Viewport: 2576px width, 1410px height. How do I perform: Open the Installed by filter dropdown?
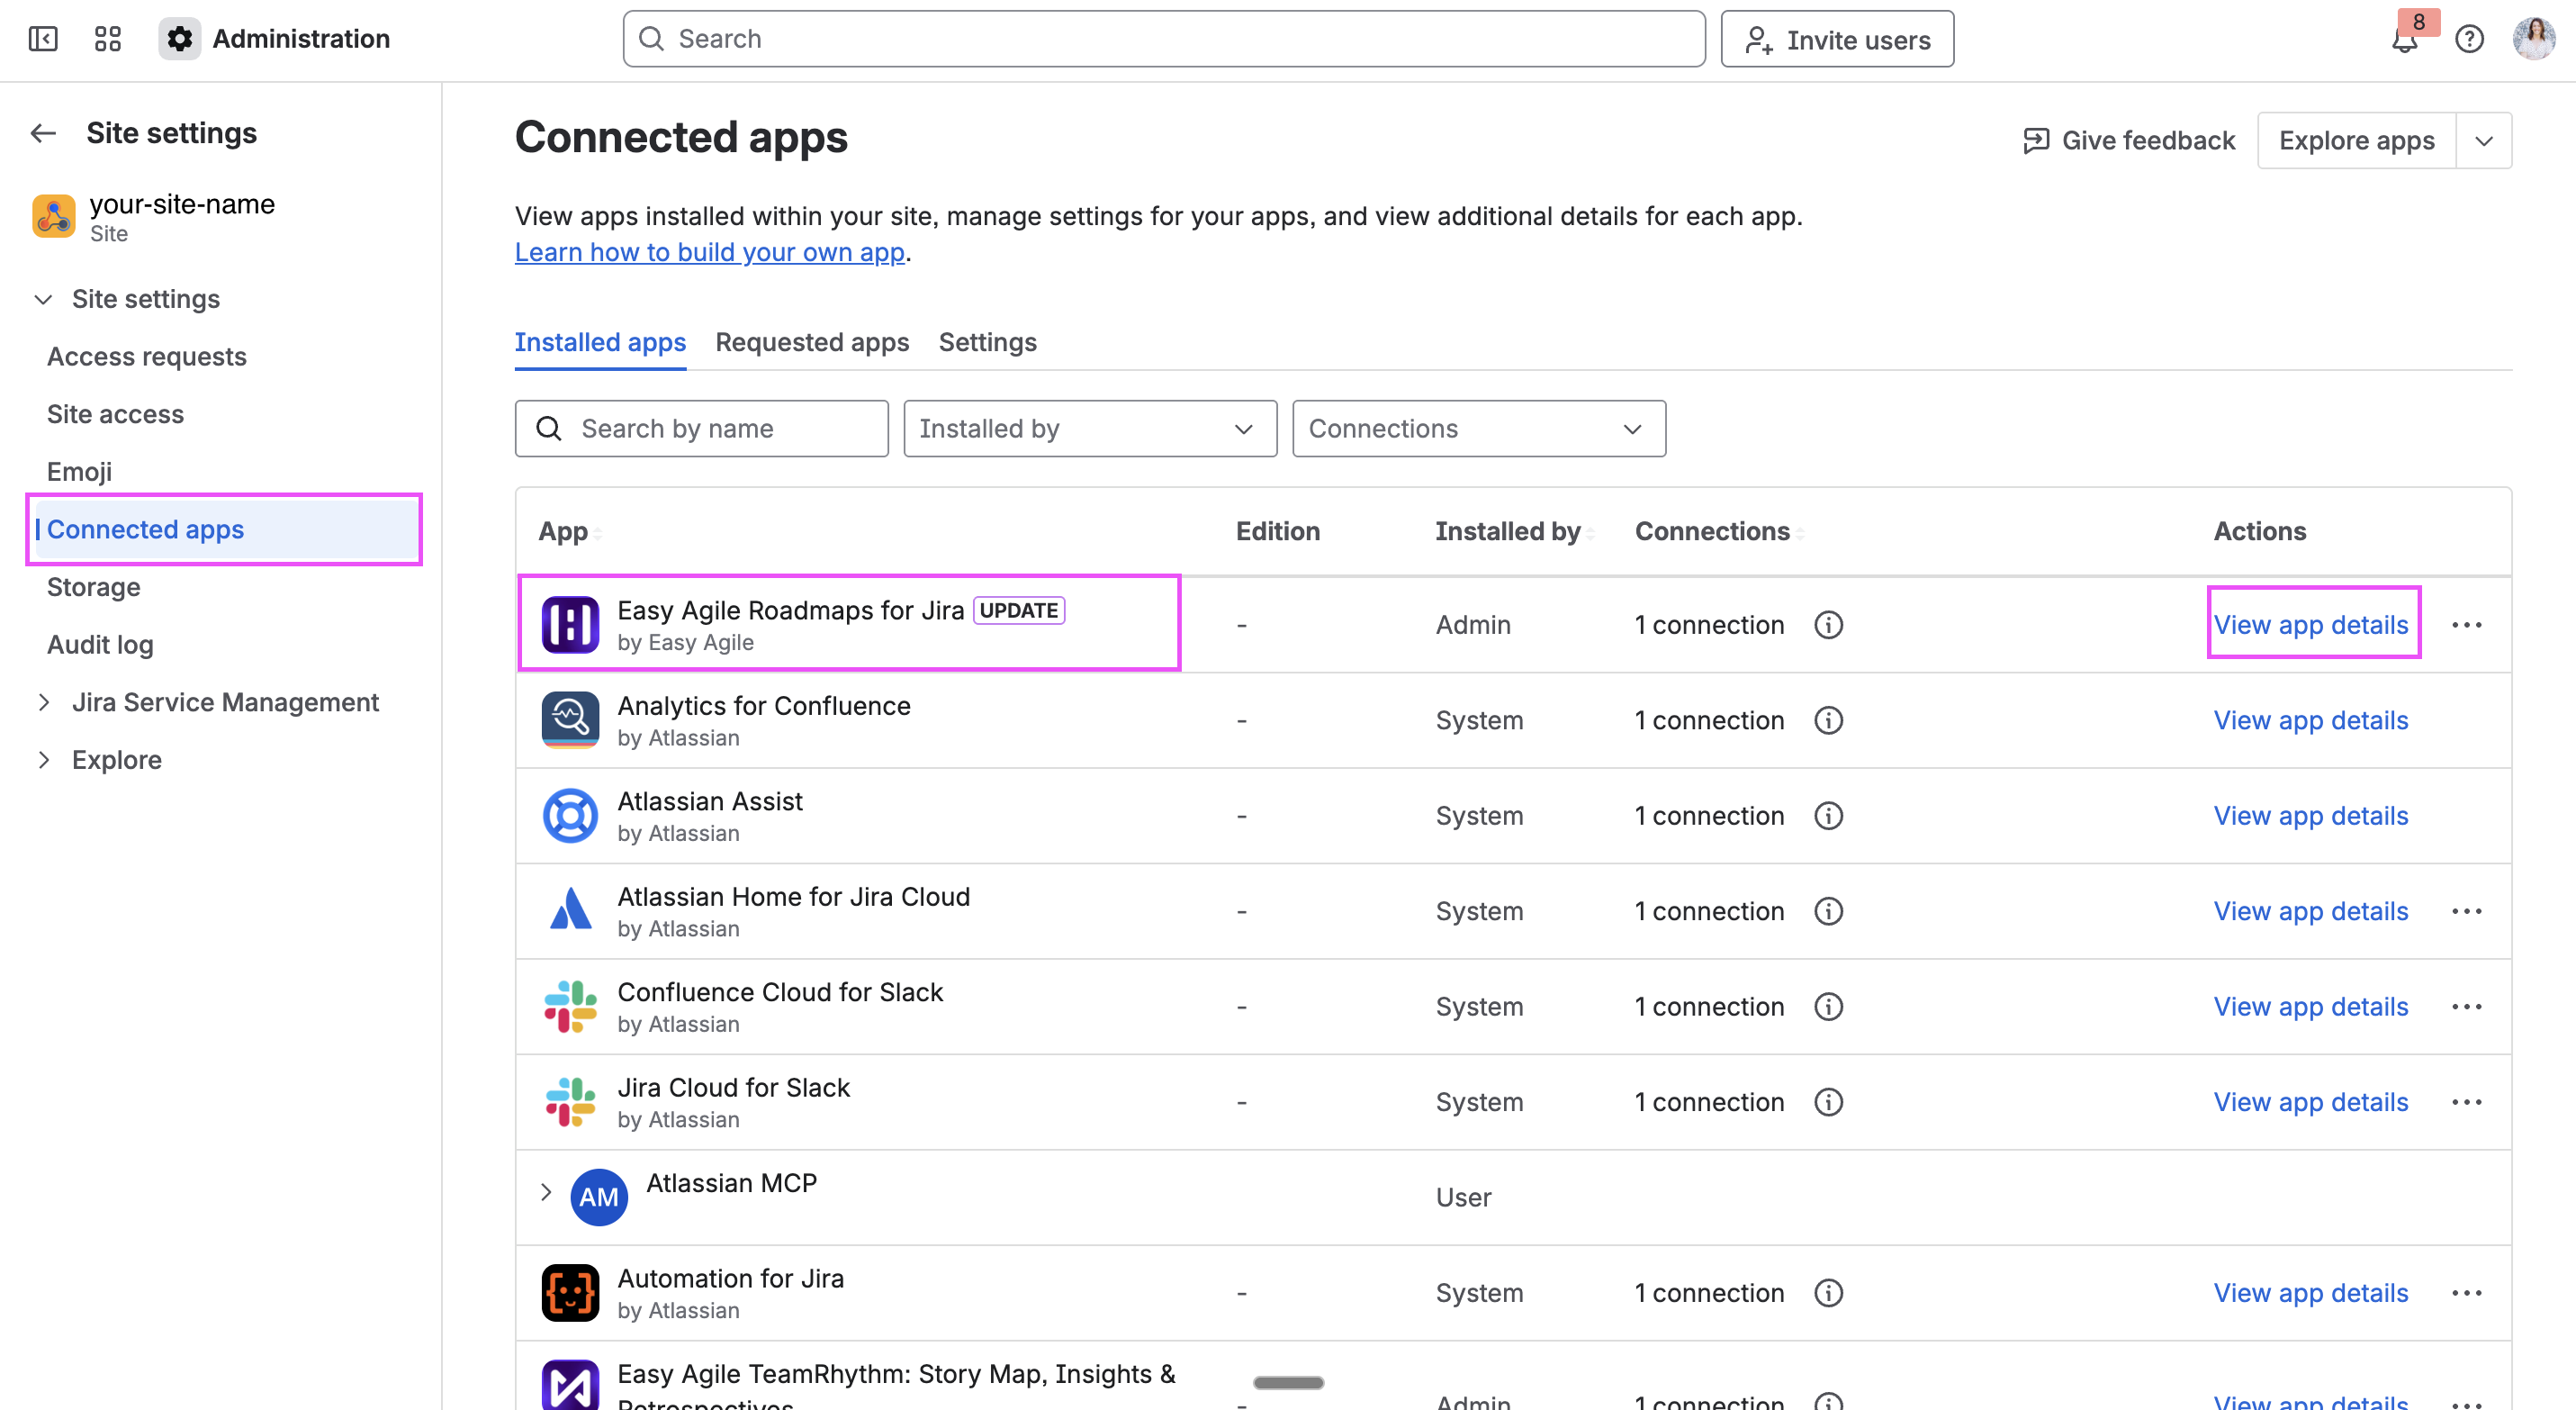pyautogui.click(x=1089, y=429)
